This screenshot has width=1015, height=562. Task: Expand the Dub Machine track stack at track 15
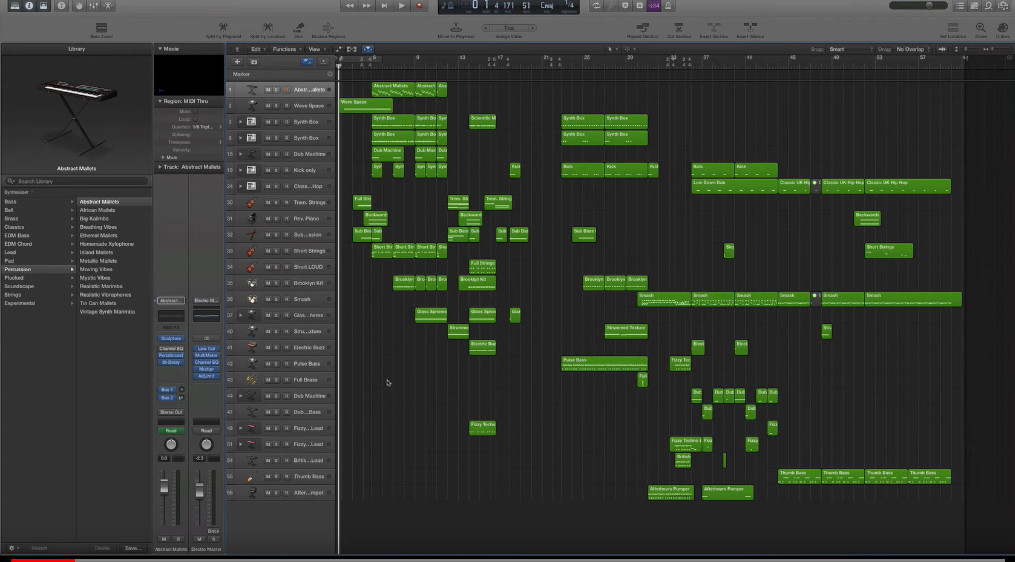point(240,154)
